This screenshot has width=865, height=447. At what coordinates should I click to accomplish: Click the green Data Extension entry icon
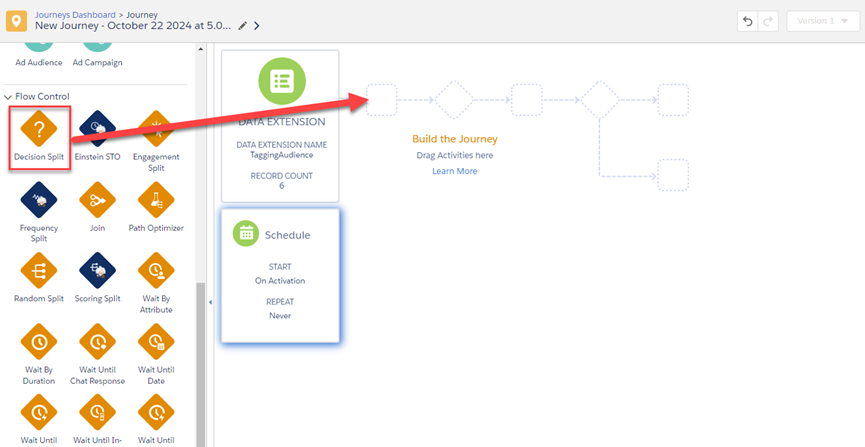pyautogui.click(x=282, y=81)
